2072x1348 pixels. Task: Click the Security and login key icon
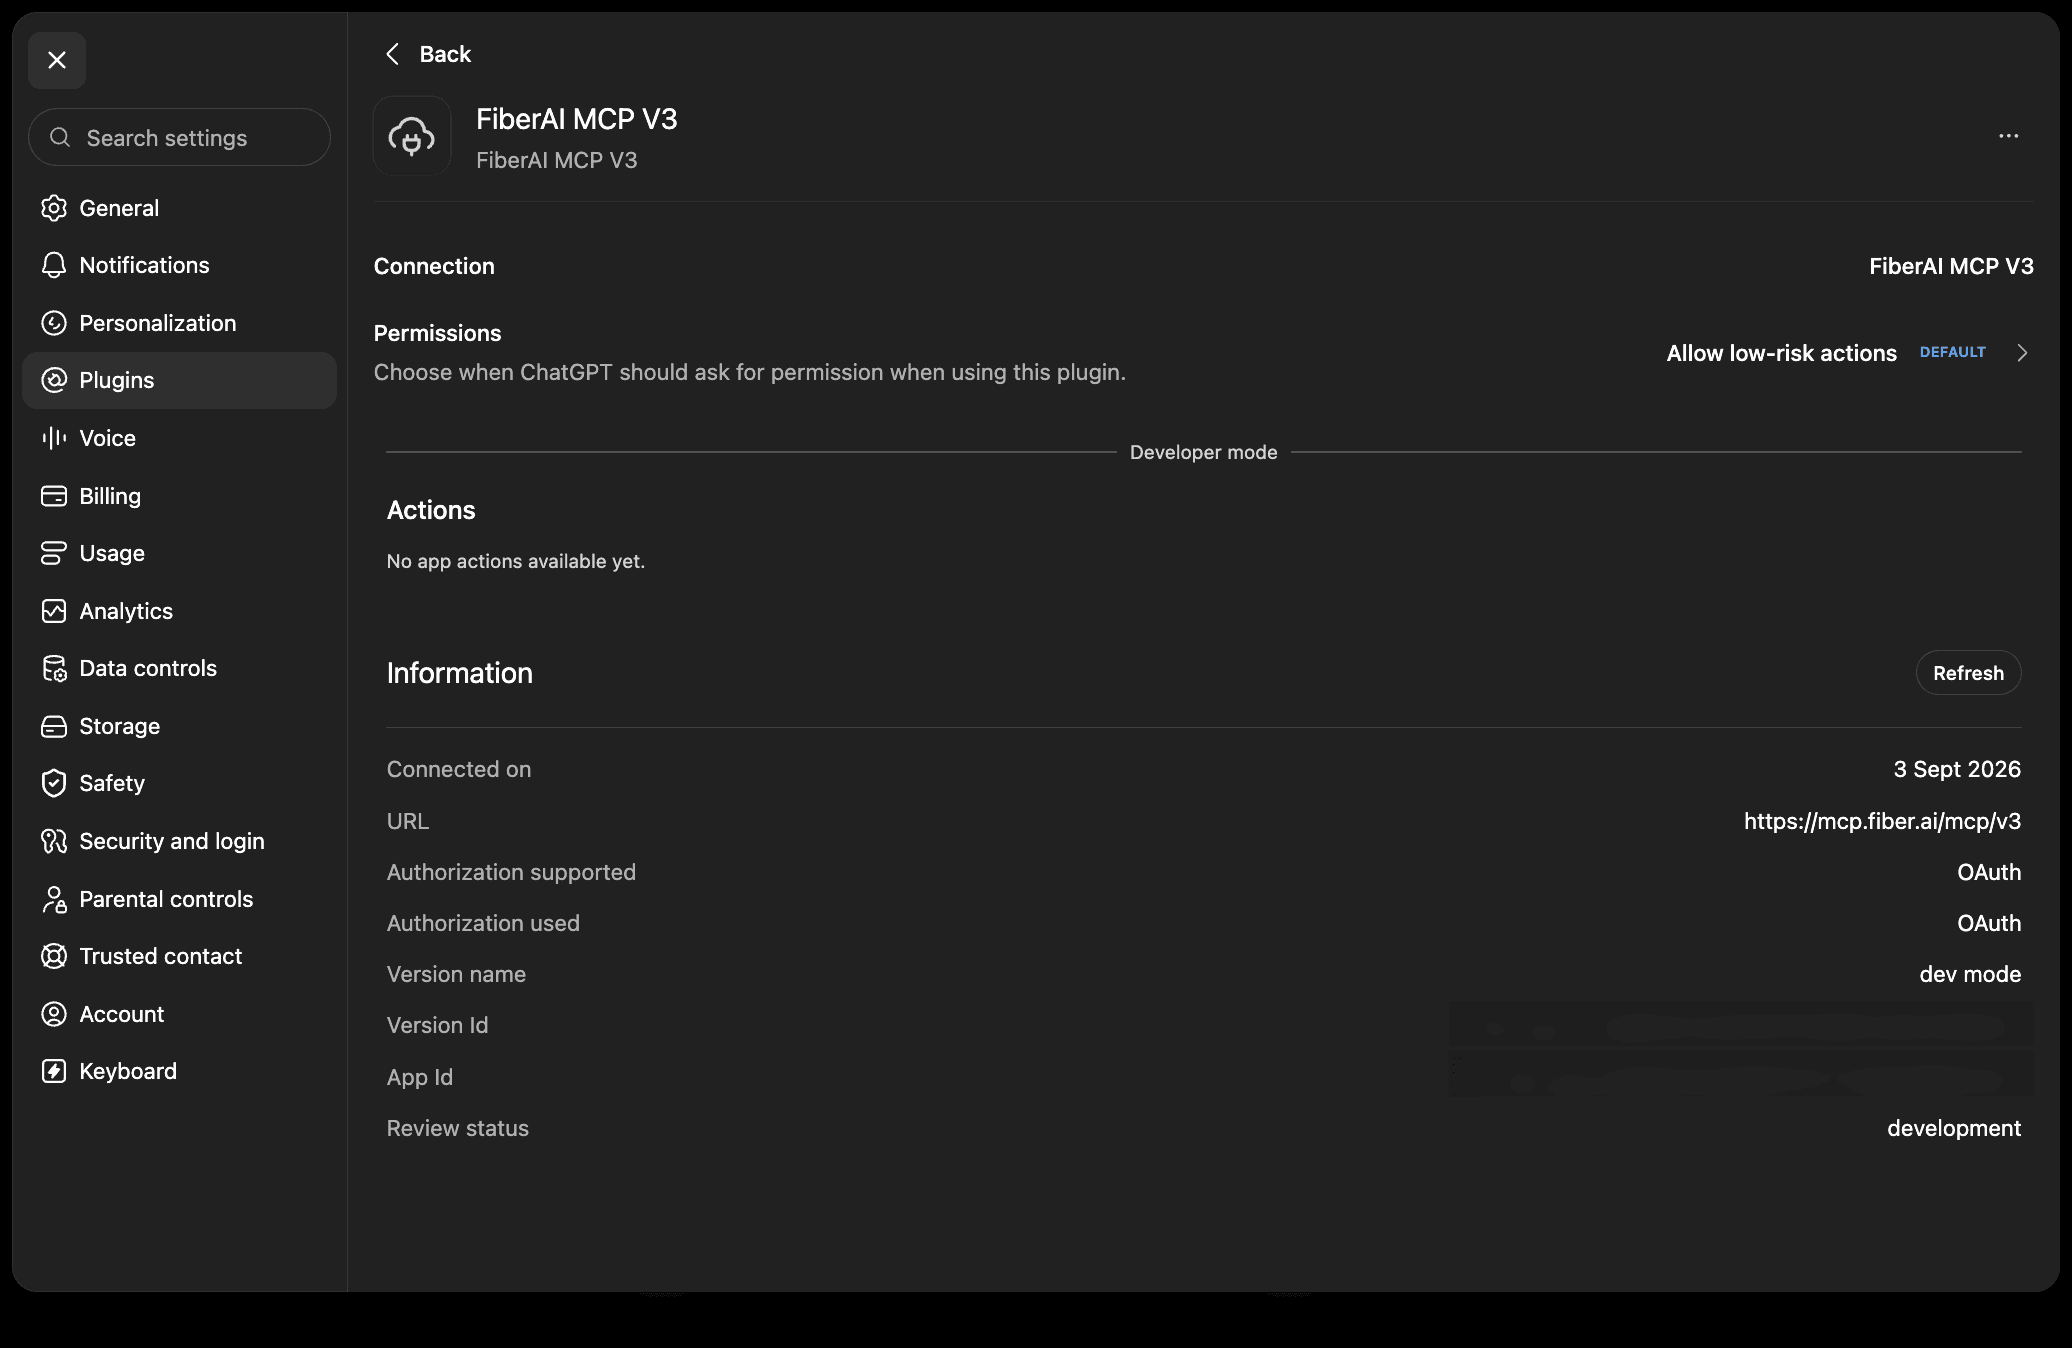click(x=54, y=841)
